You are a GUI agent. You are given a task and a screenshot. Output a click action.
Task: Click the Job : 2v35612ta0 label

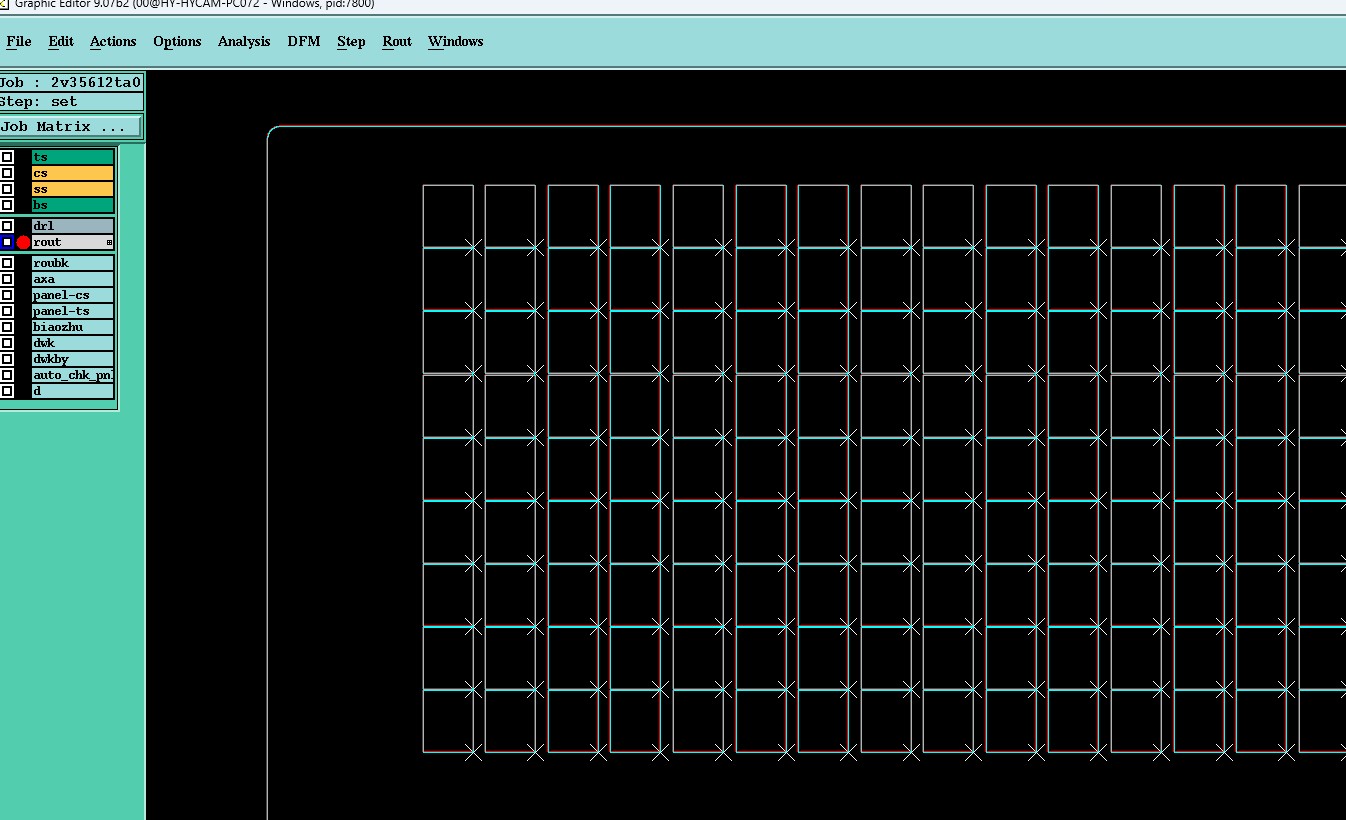point(71,83)
